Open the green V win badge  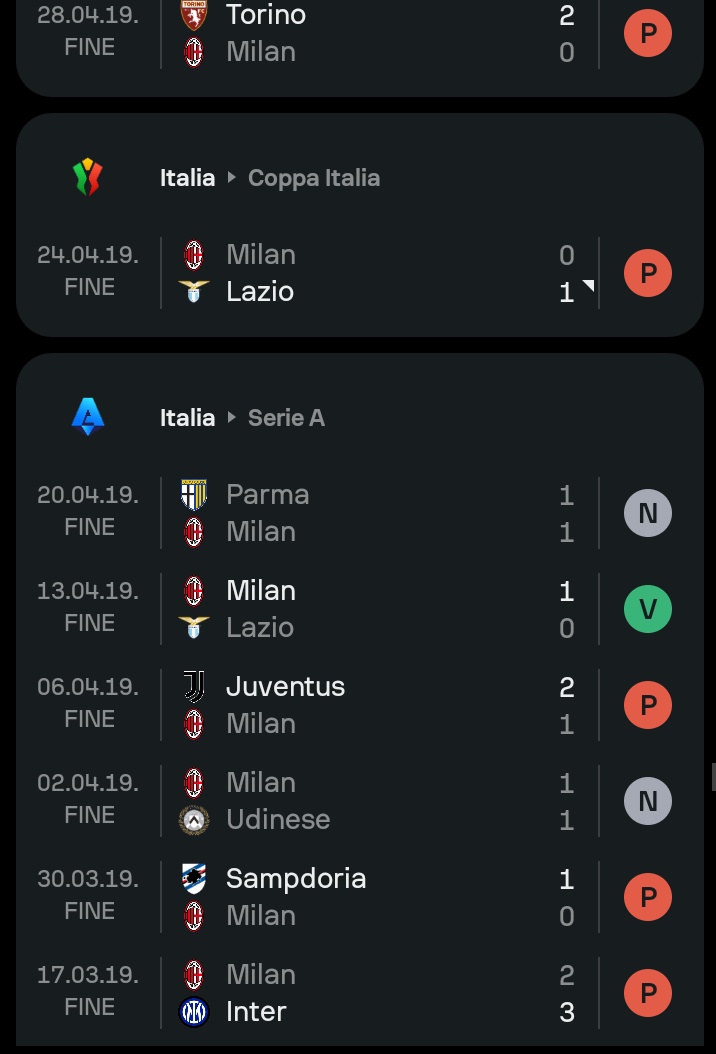tap(647, 609)
